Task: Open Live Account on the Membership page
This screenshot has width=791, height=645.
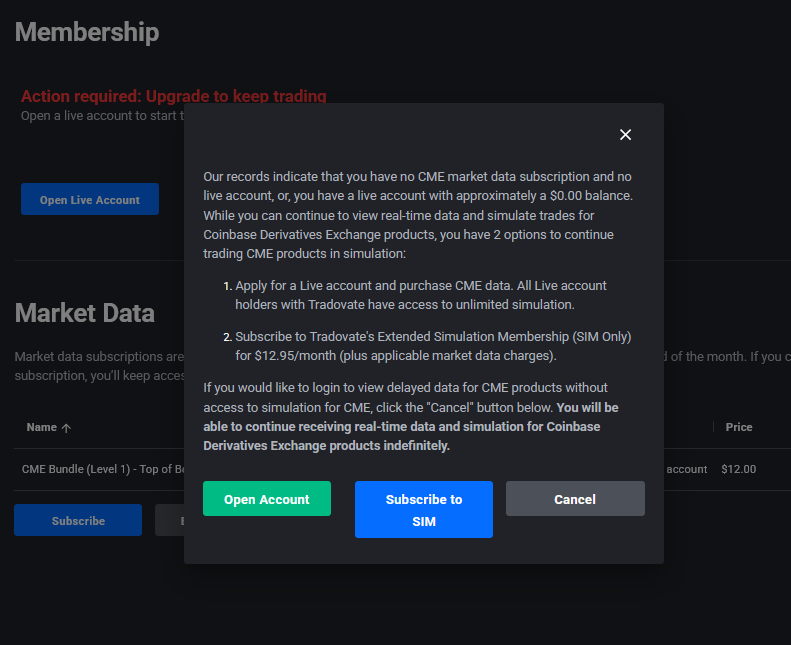Action: pyautogui.click(x=90, y=199)
